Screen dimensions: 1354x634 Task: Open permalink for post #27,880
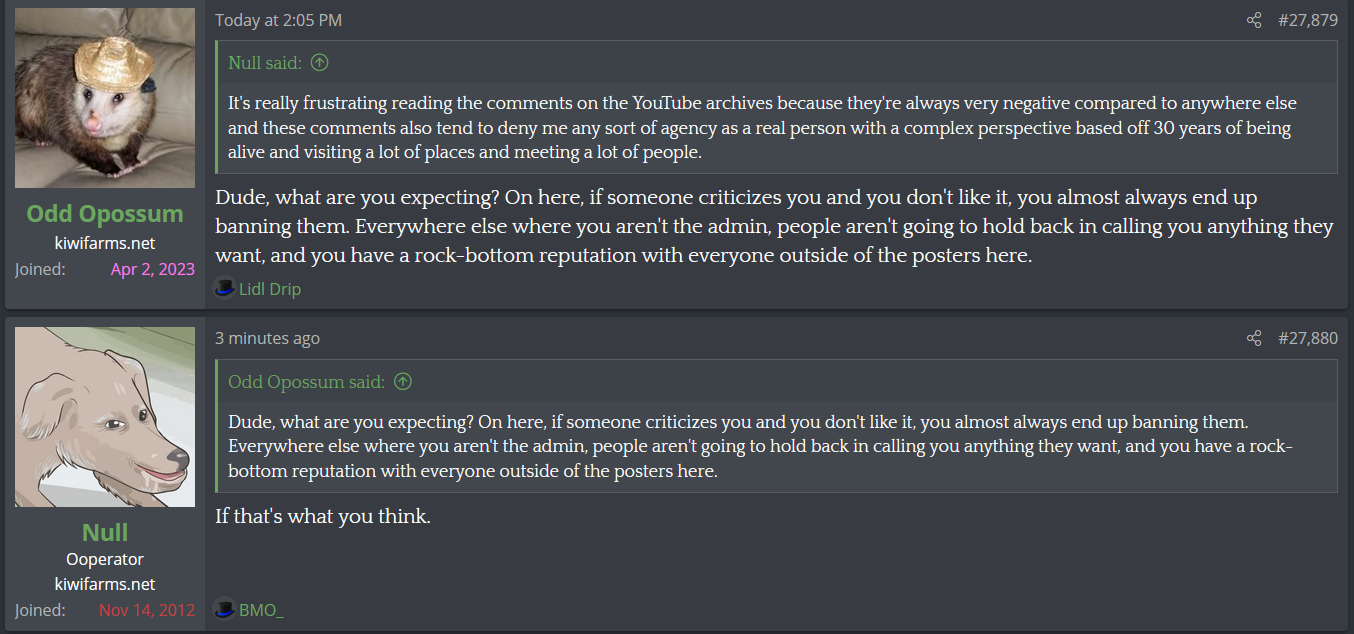click(1307, 338)
